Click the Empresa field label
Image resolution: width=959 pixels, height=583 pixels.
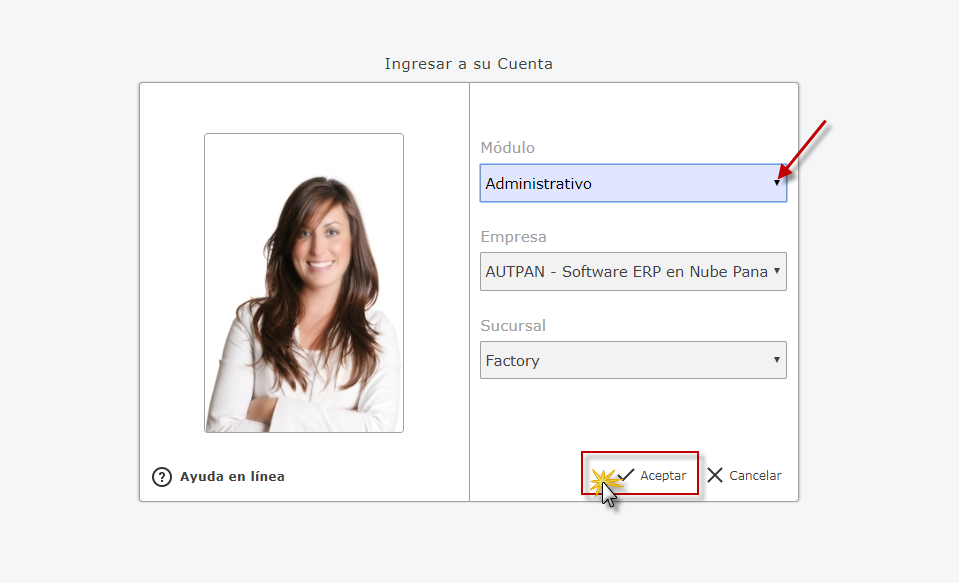pos(513,237)
